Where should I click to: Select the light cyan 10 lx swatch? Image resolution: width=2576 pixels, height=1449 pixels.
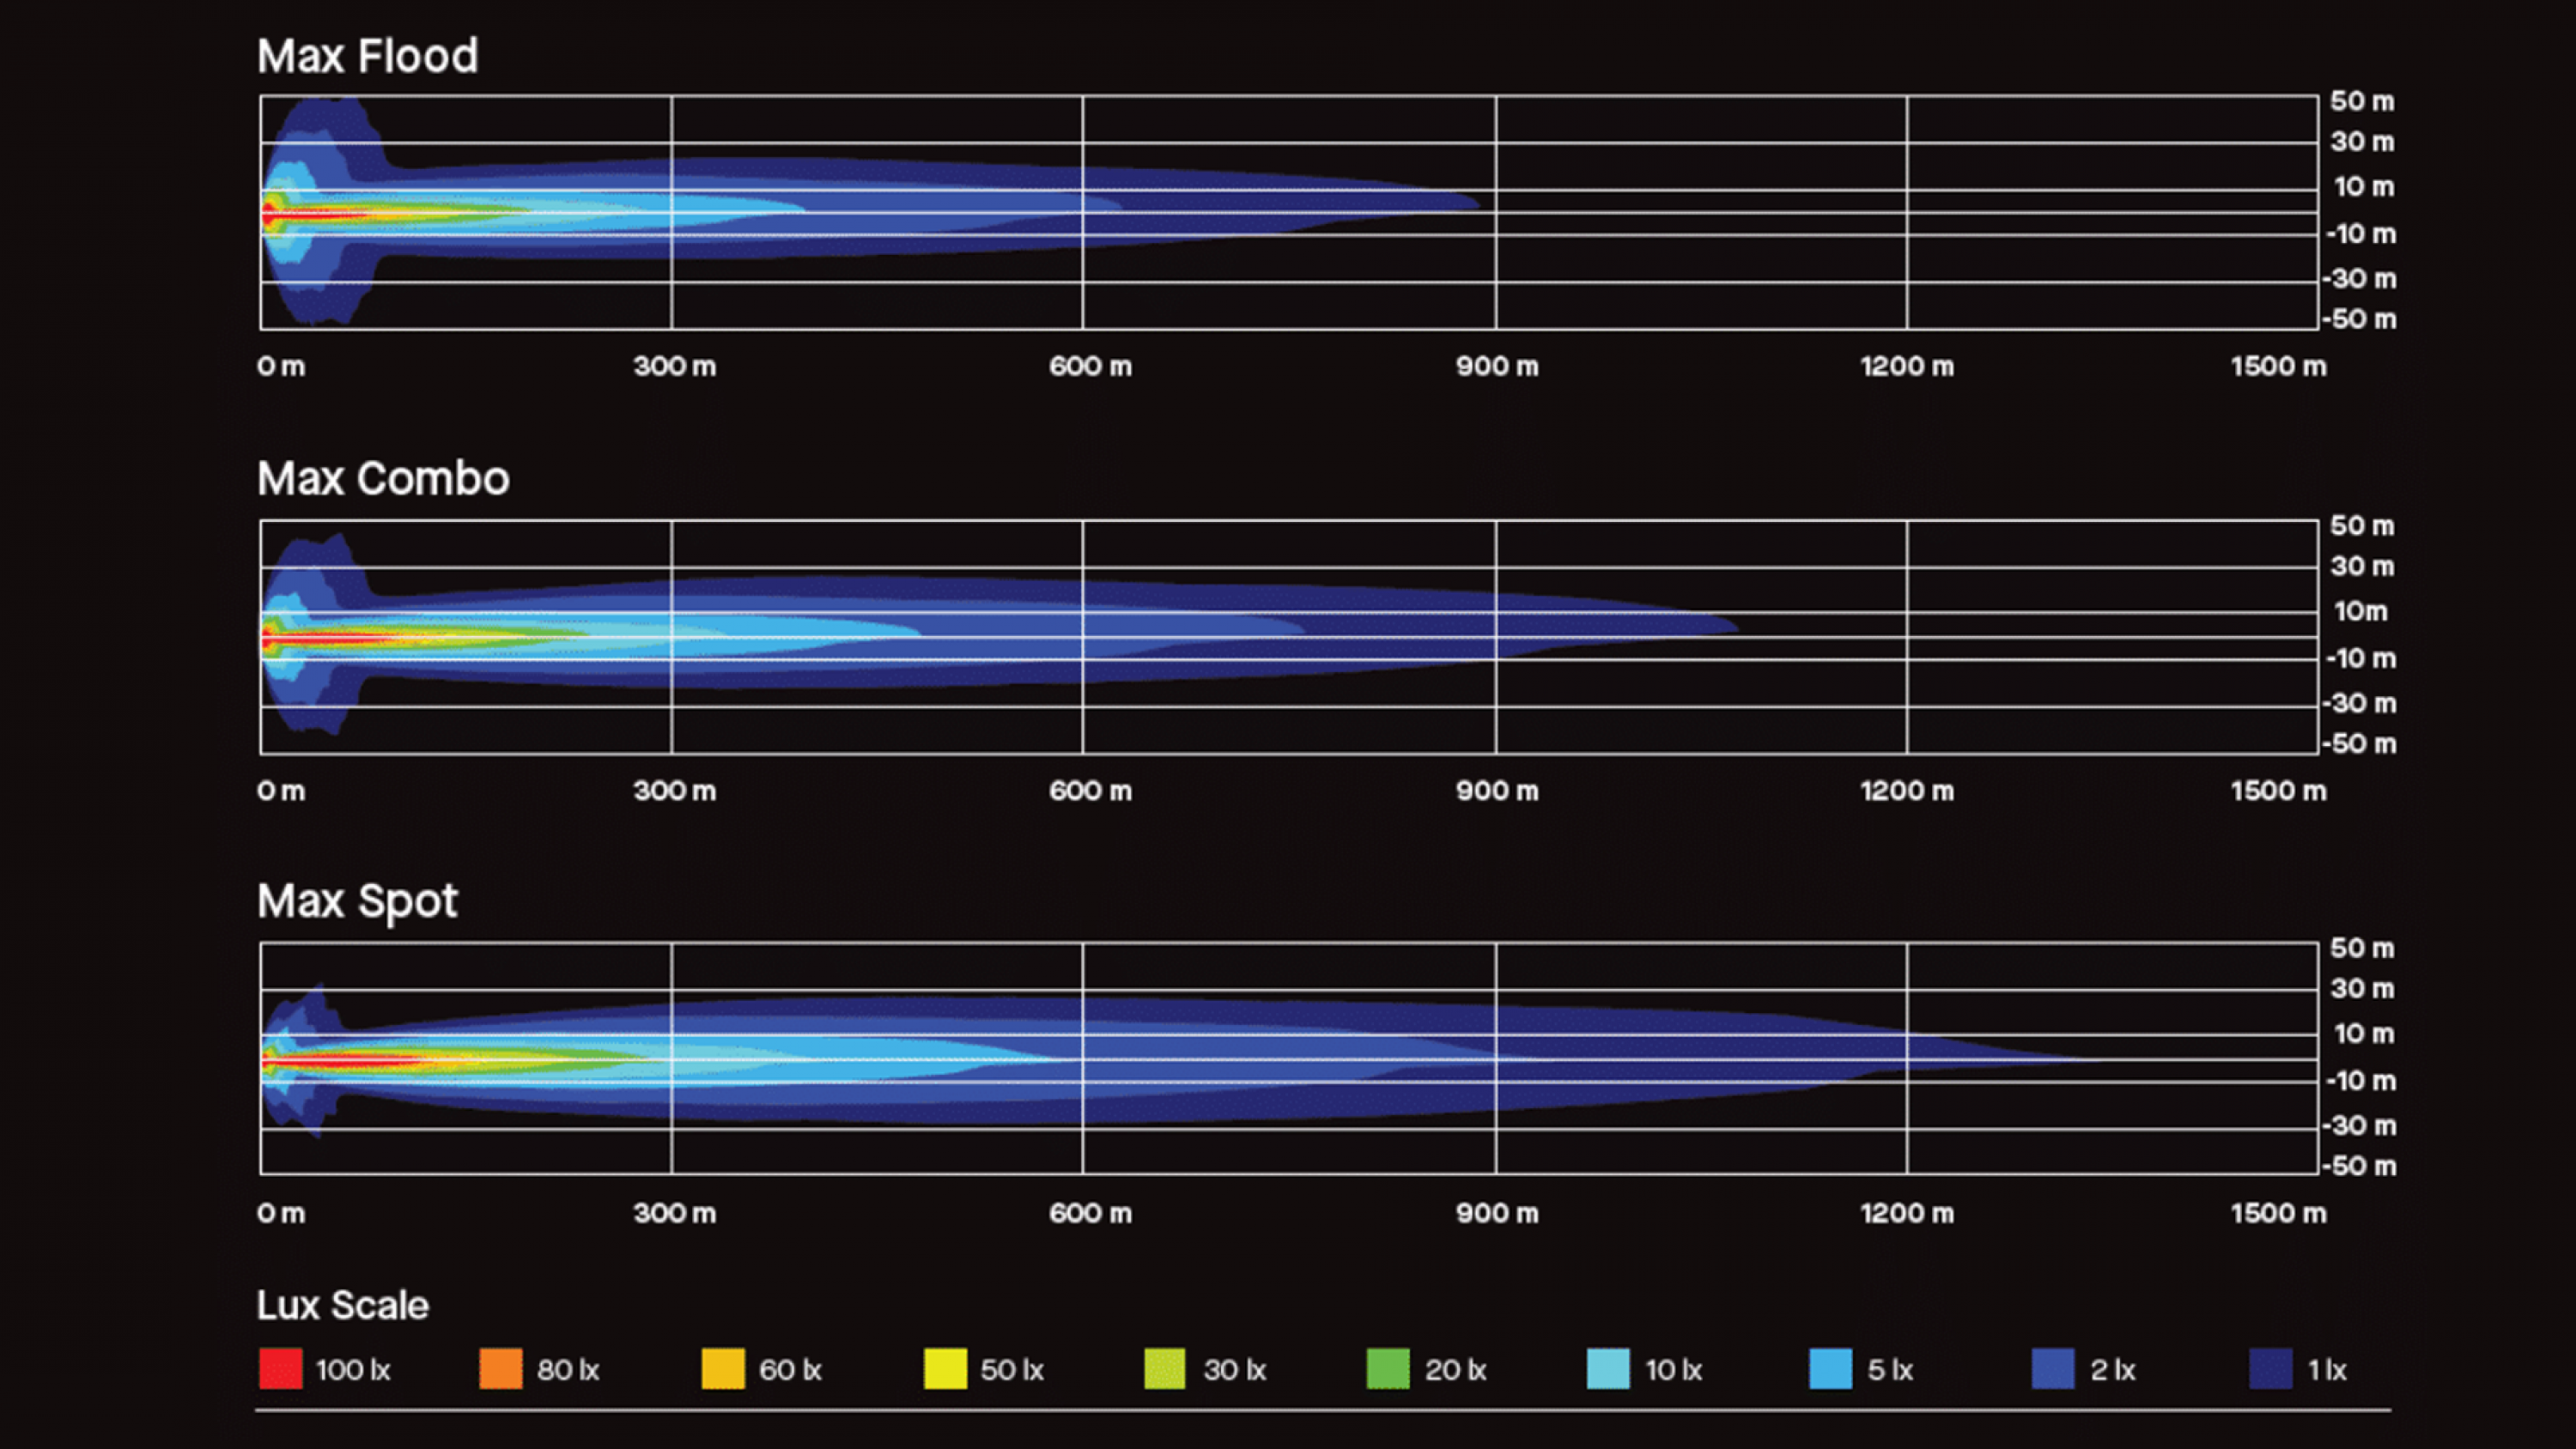(1608, 1369)
